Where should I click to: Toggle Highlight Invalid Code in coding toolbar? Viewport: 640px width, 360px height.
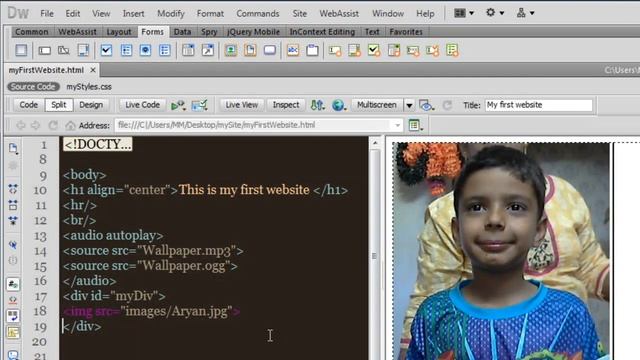tap(13, 300)
